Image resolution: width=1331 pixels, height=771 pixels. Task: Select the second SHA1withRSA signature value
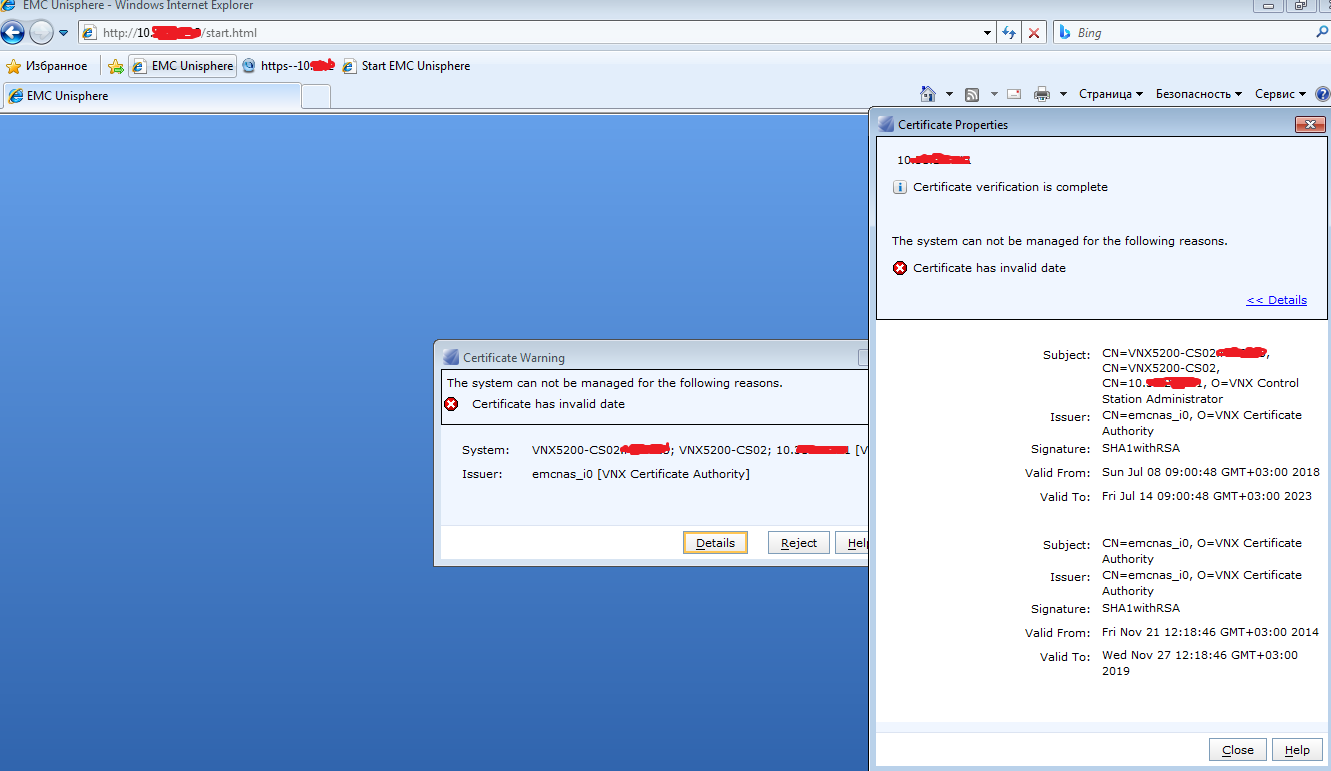point(1141,608)
